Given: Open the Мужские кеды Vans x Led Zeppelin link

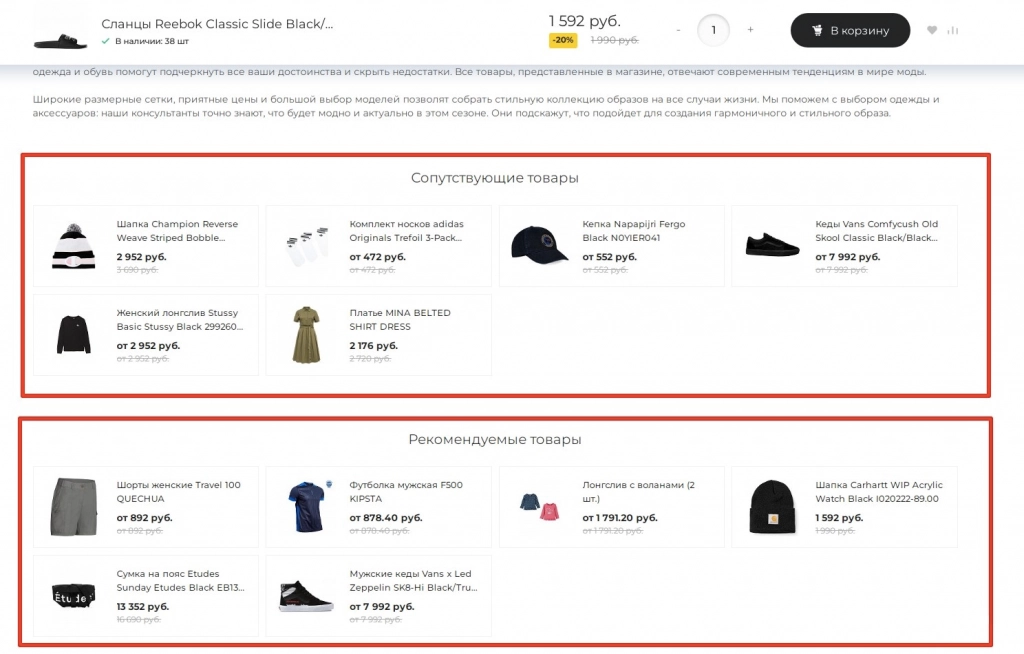Looking at the screenshot, I should tap(413, 580).
